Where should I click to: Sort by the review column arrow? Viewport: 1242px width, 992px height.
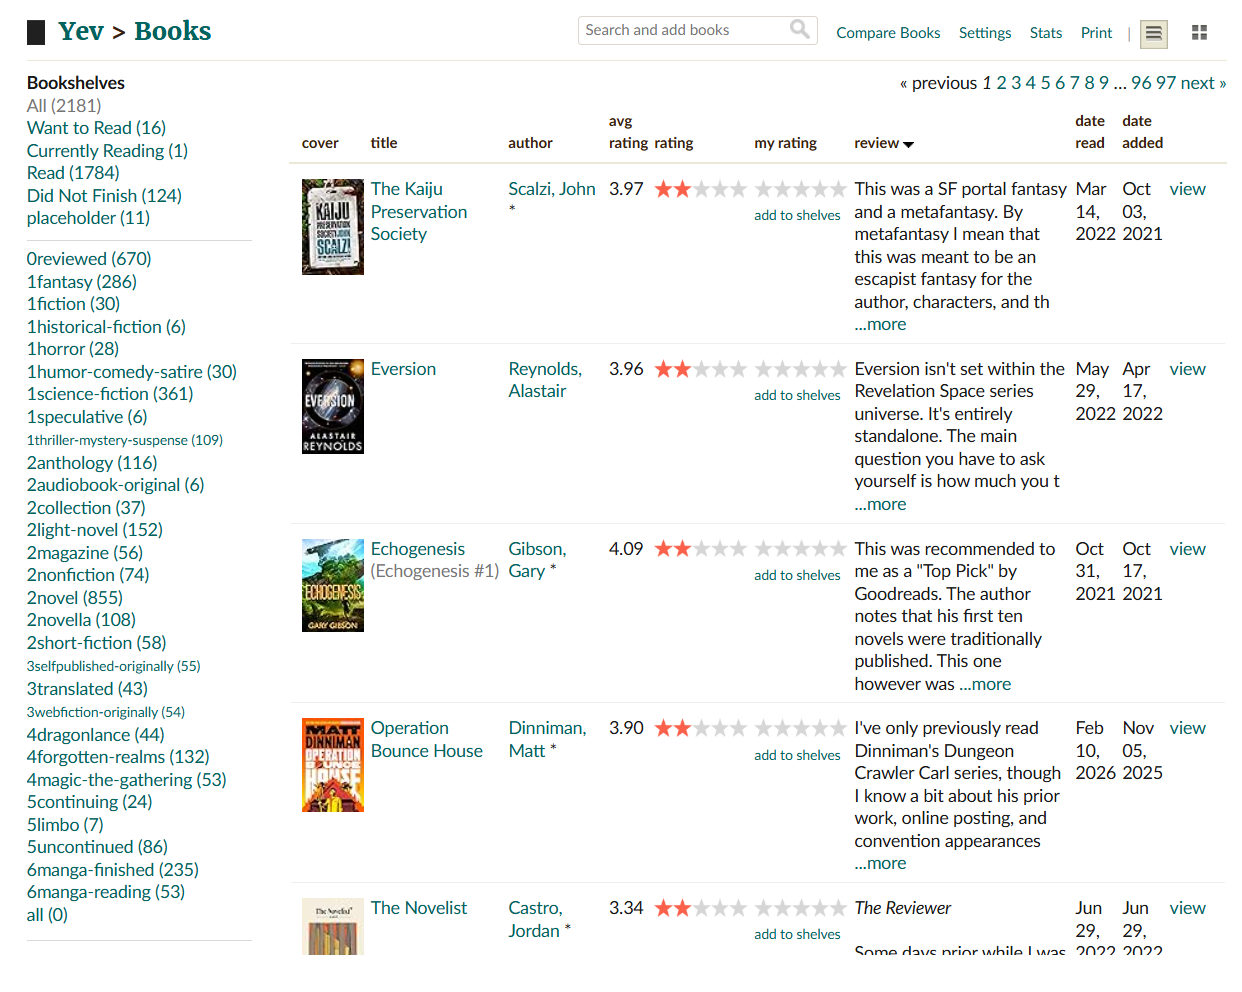tap(908, 145)
